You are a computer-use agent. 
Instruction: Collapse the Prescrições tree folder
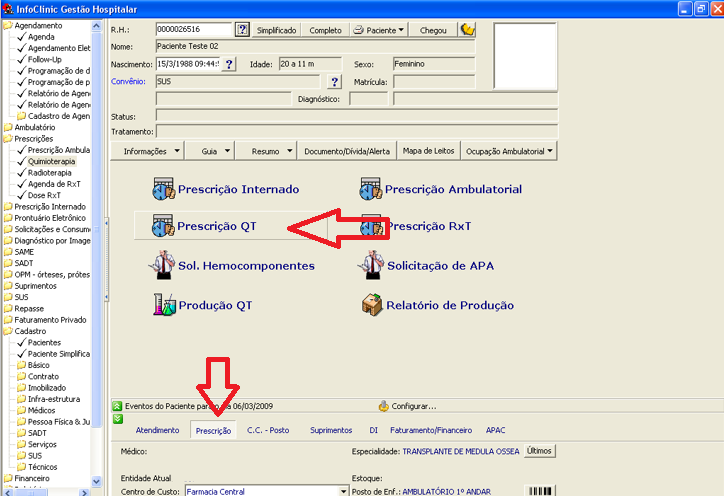(x=8, y=139)
